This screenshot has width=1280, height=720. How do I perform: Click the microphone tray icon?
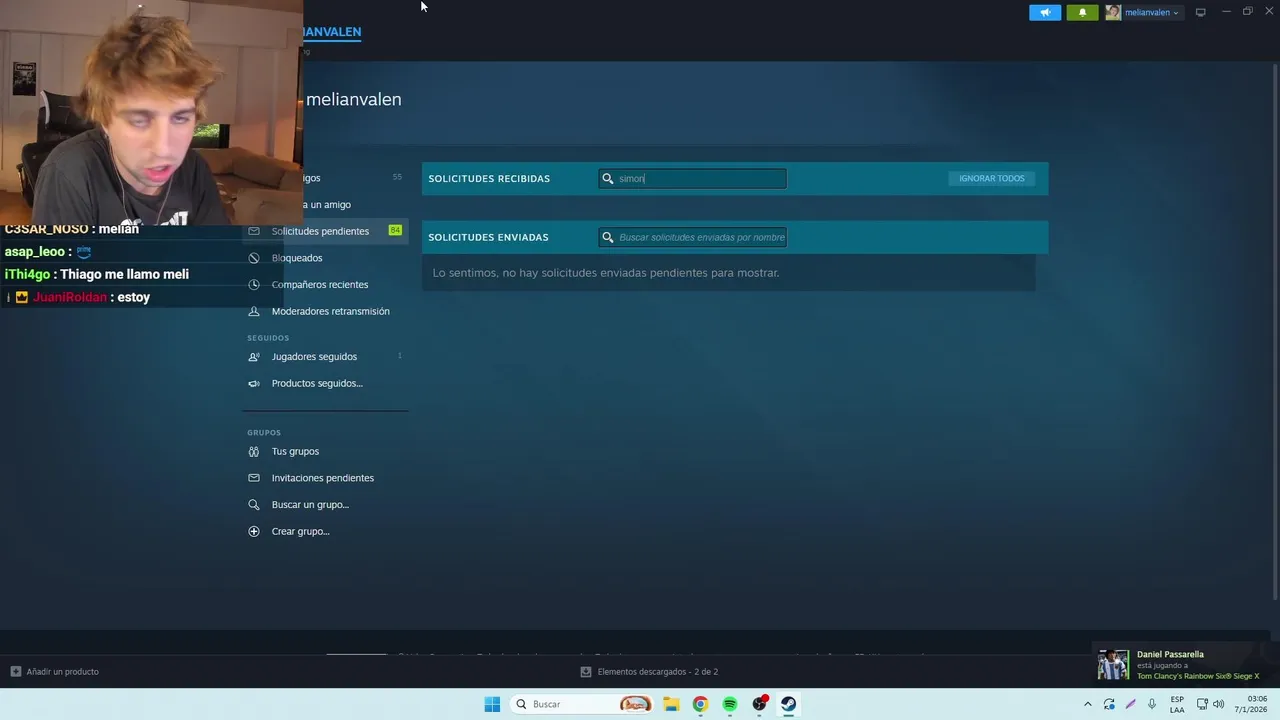click(x=1152, y=704)
